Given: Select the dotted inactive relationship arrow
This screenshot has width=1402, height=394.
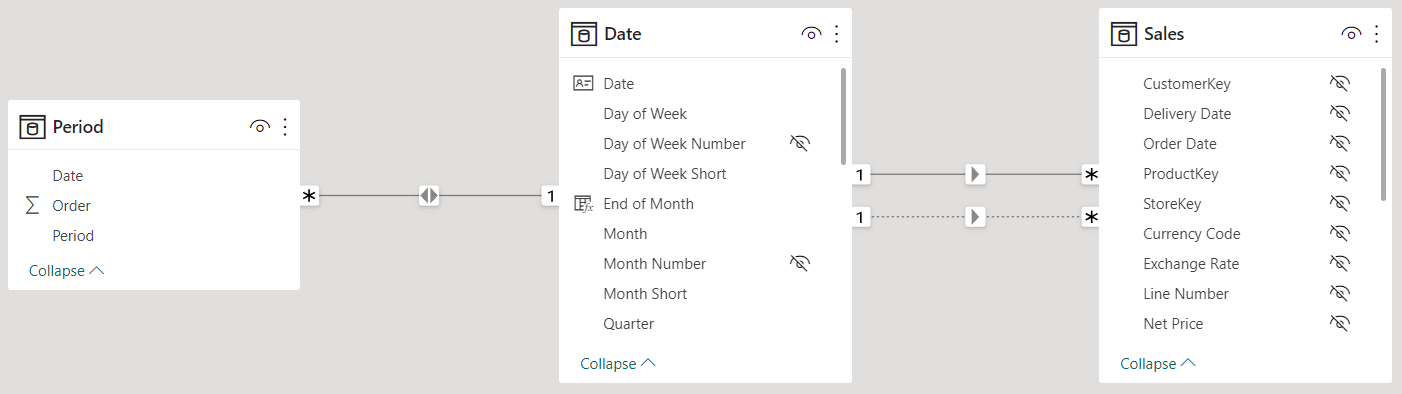Looking at the screenshot, I should (976, 217).
